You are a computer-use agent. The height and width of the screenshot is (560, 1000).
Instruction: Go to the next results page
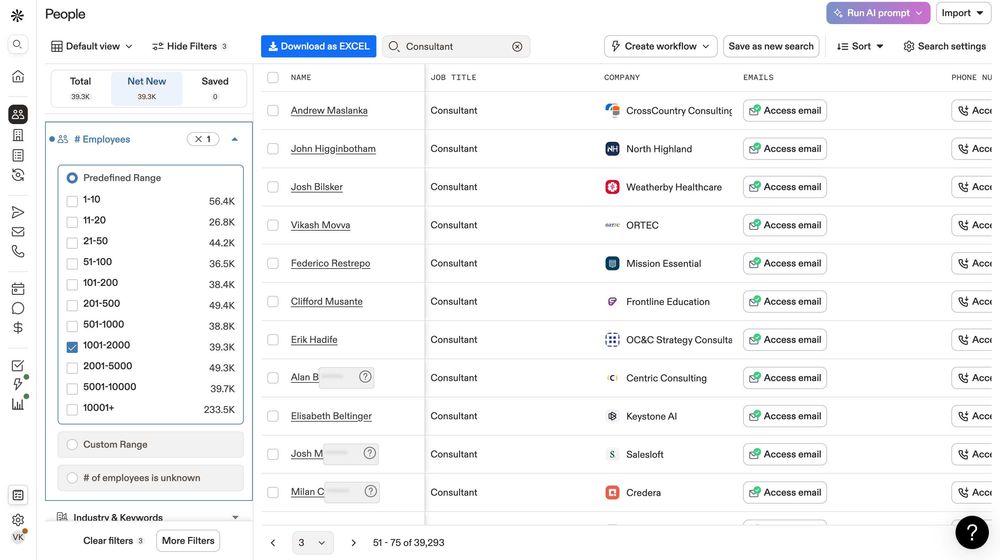[353, 543]
